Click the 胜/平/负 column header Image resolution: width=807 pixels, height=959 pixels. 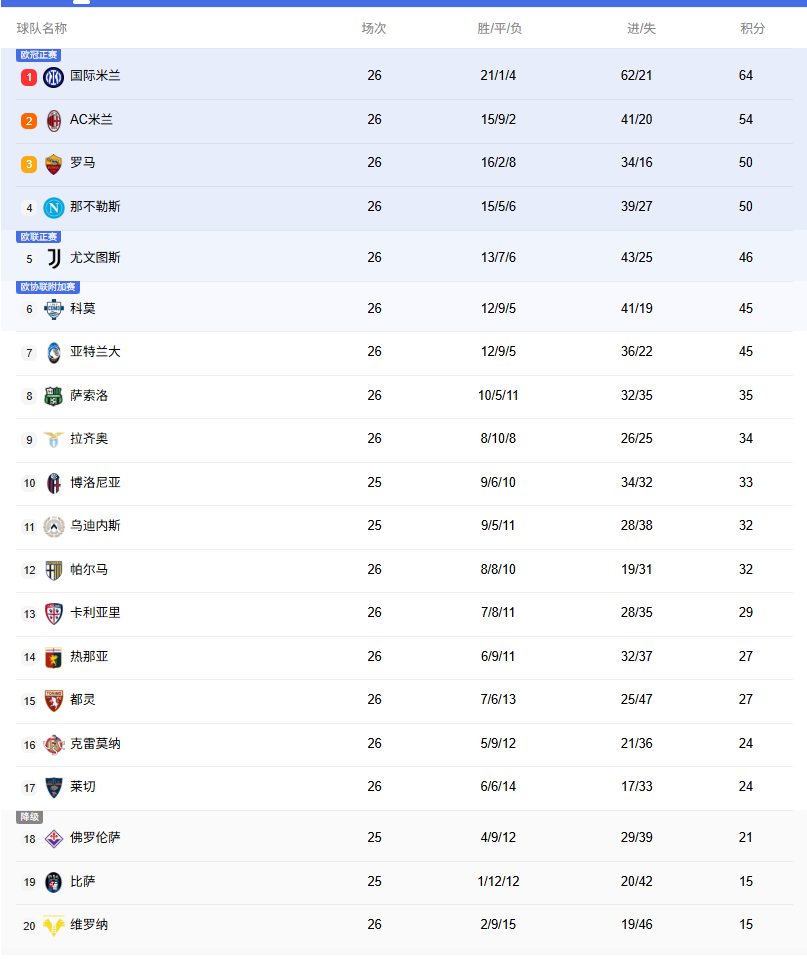tap(499, 28)
